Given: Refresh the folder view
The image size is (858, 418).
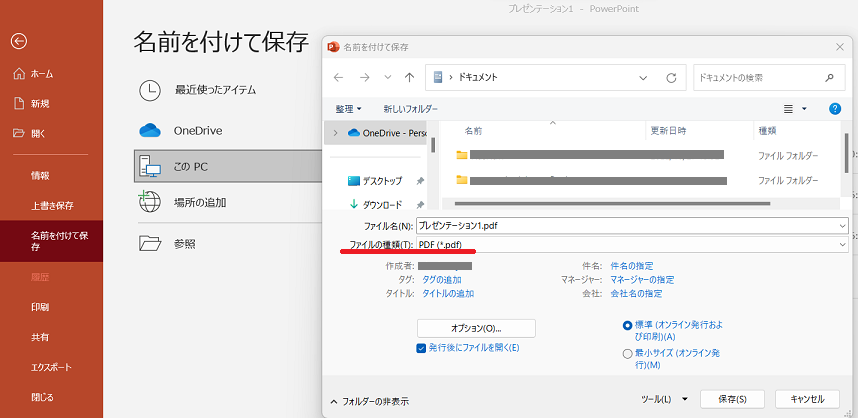Looking at the screenshot, I should pos(671,78).
